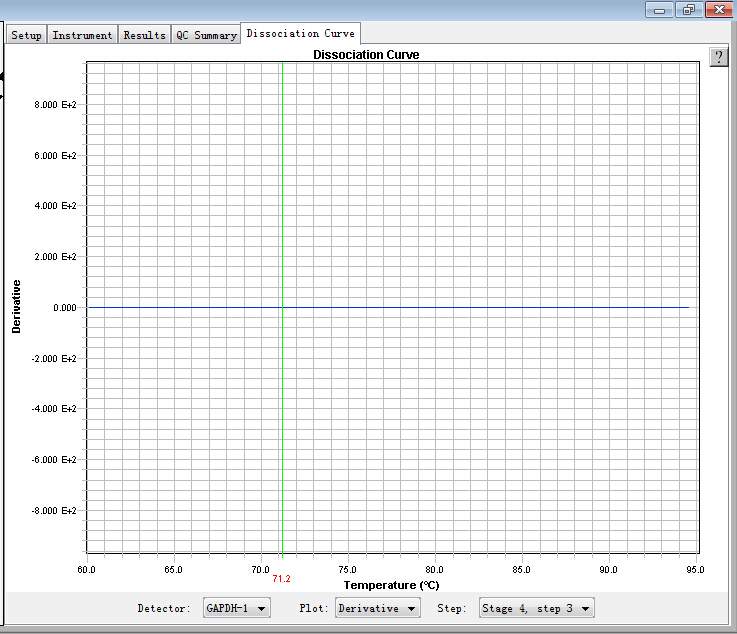Close the window with the red X
The height and width of the screenshot is (634, 737).
coord(719,10)
